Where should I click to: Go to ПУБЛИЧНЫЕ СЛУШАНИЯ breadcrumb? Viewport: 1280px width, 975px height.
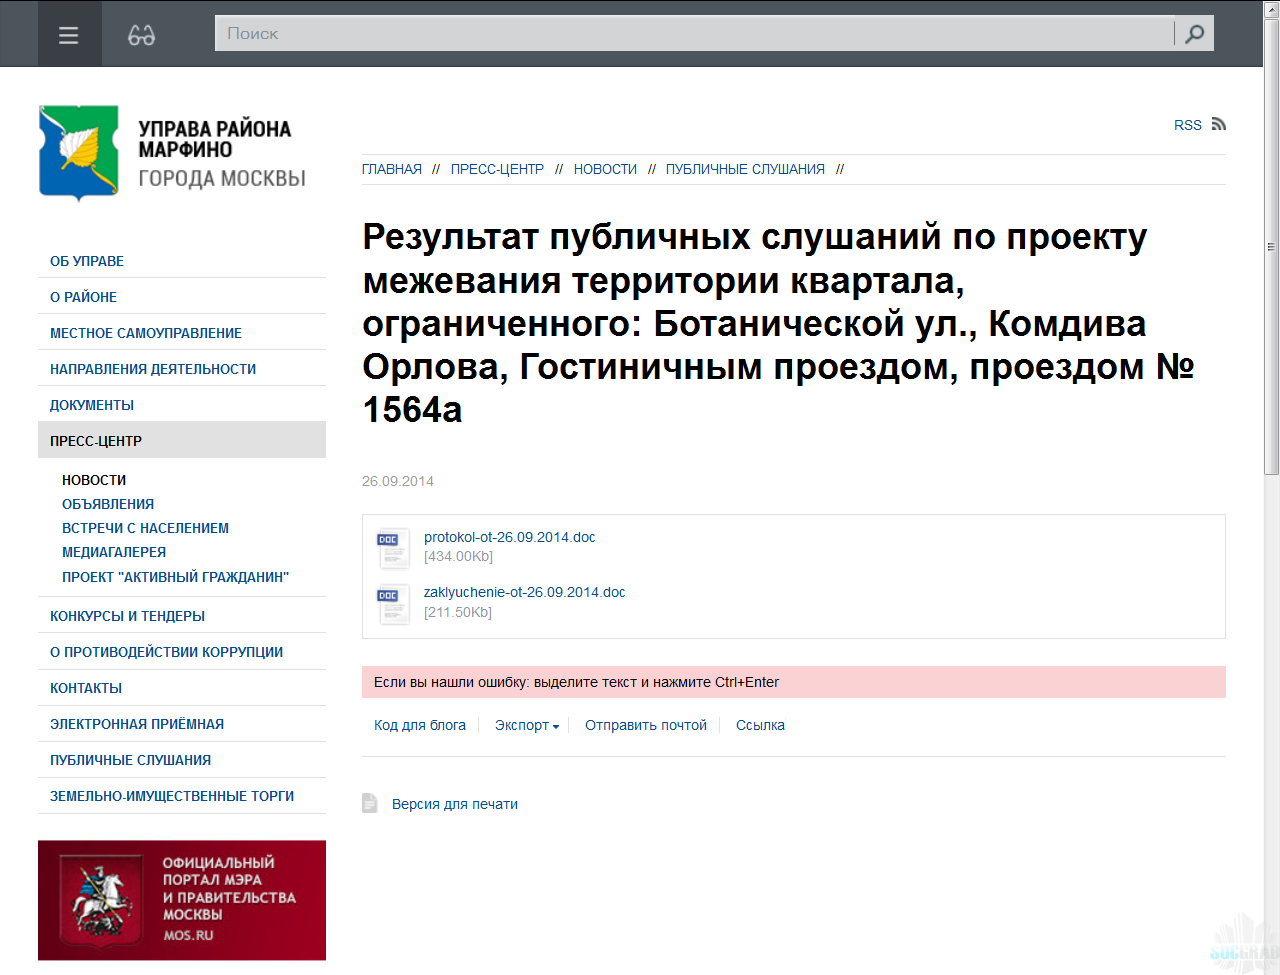(x=745, y=169)
